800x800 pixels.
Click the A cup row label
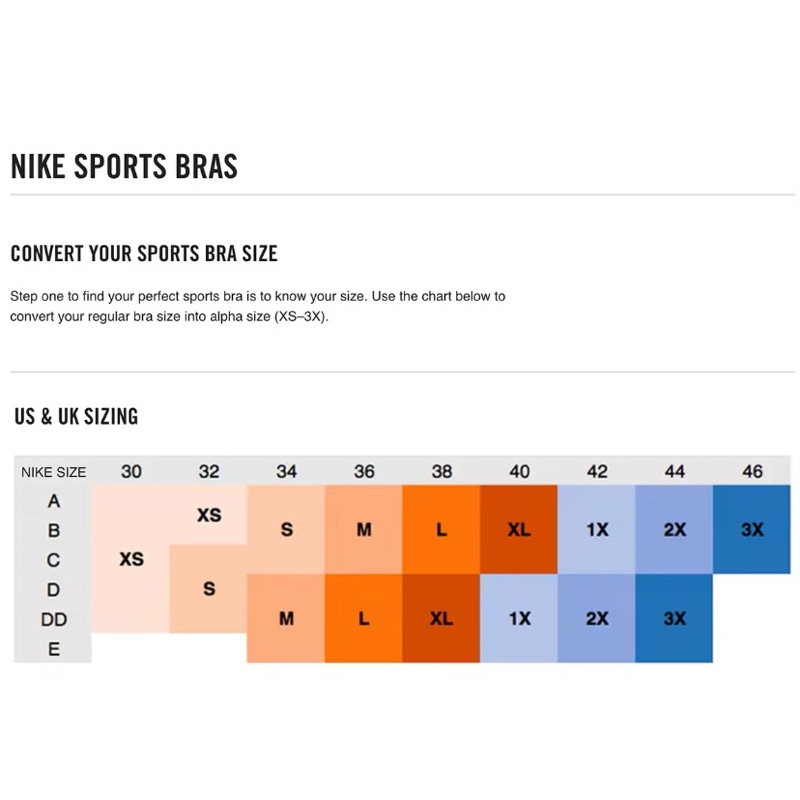click(54, 501)
